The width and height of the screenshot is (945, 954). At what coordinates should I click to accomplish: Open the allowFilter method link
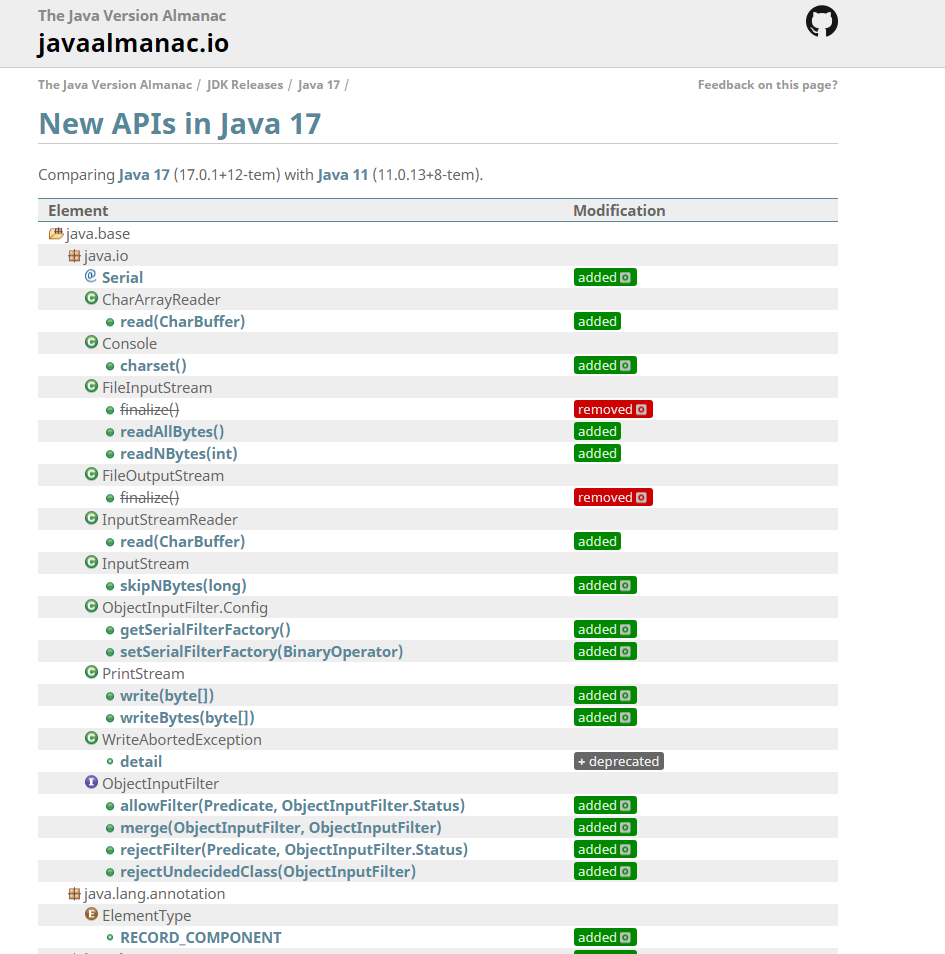293,806
